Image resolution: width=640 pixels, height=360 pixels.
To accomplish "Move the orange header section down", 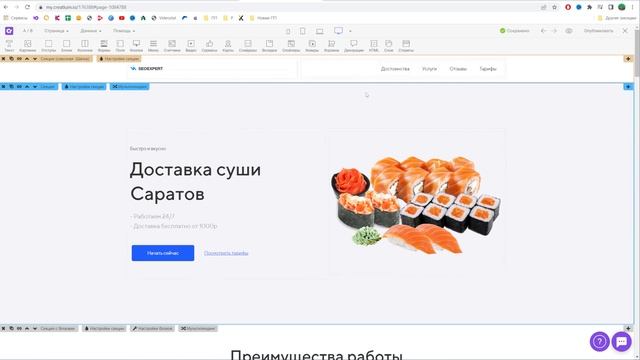I will click(x=35, y=59).
